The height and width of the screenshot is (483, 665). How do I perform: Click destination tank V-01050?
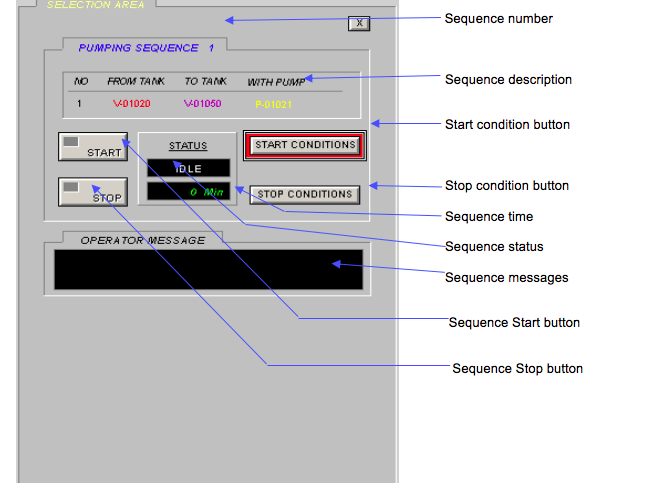[x=202, y=102]
